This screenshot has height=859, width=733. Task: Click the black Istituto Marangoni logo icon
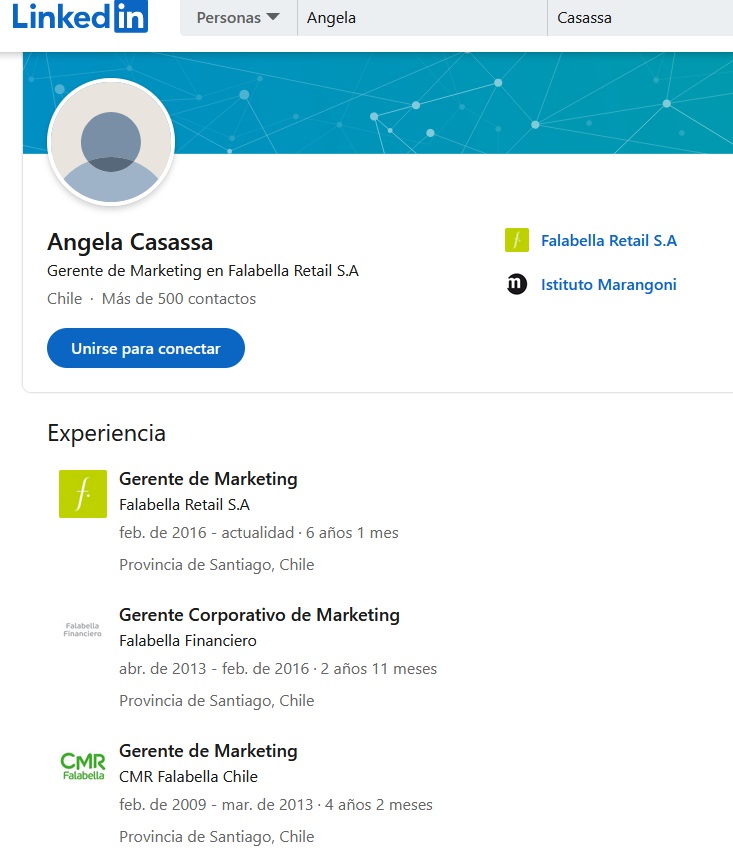point(517,284)
